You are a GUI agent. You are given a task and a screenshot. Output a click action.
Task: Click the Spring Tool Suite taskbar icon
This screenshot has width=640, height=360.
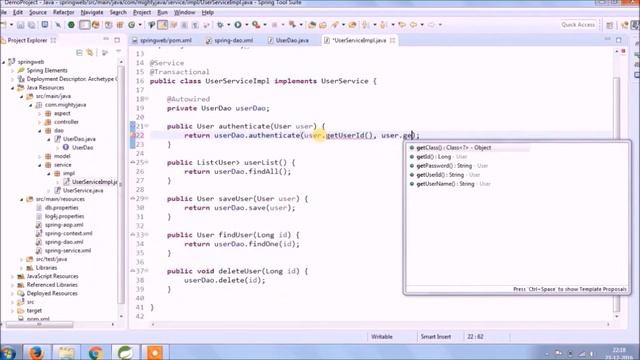pos(125,352)
